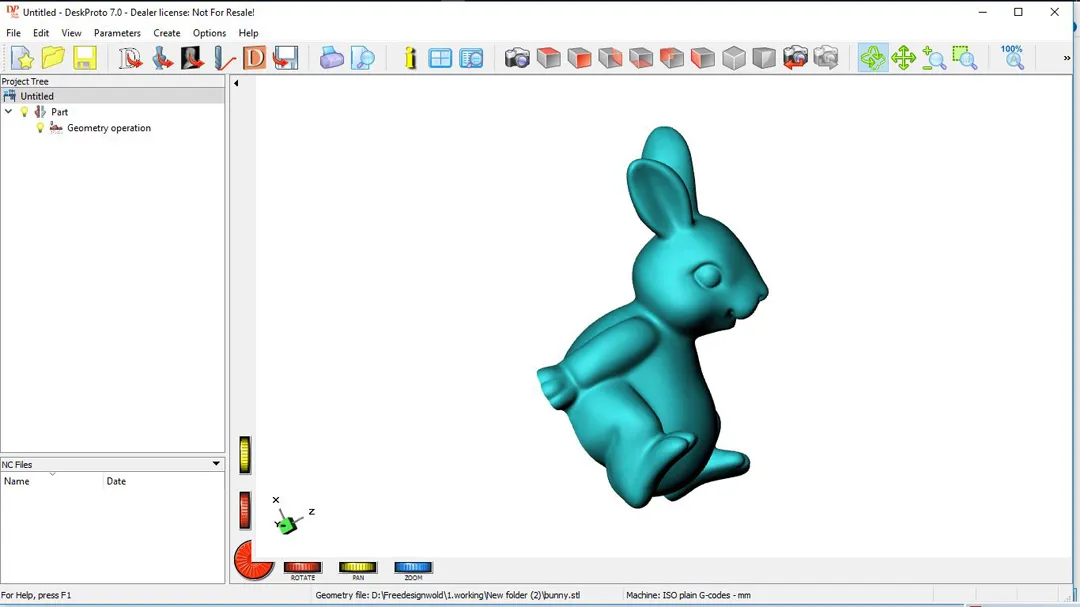Save the project using the floppy disk icon

click(x=85, y=58)
